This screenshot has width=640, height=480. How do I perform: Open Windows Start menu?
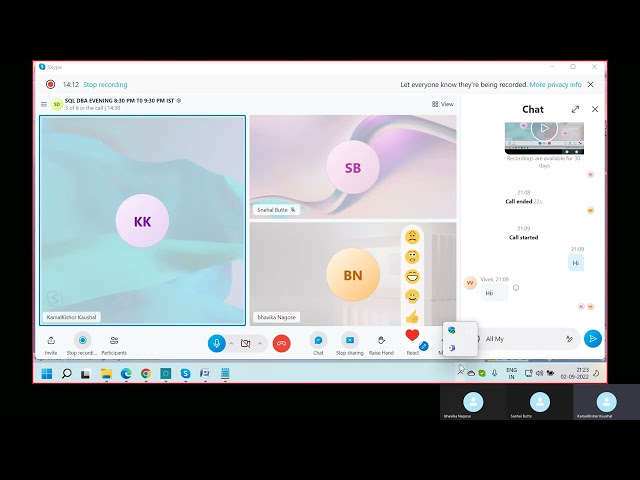(x=47, y=373)
